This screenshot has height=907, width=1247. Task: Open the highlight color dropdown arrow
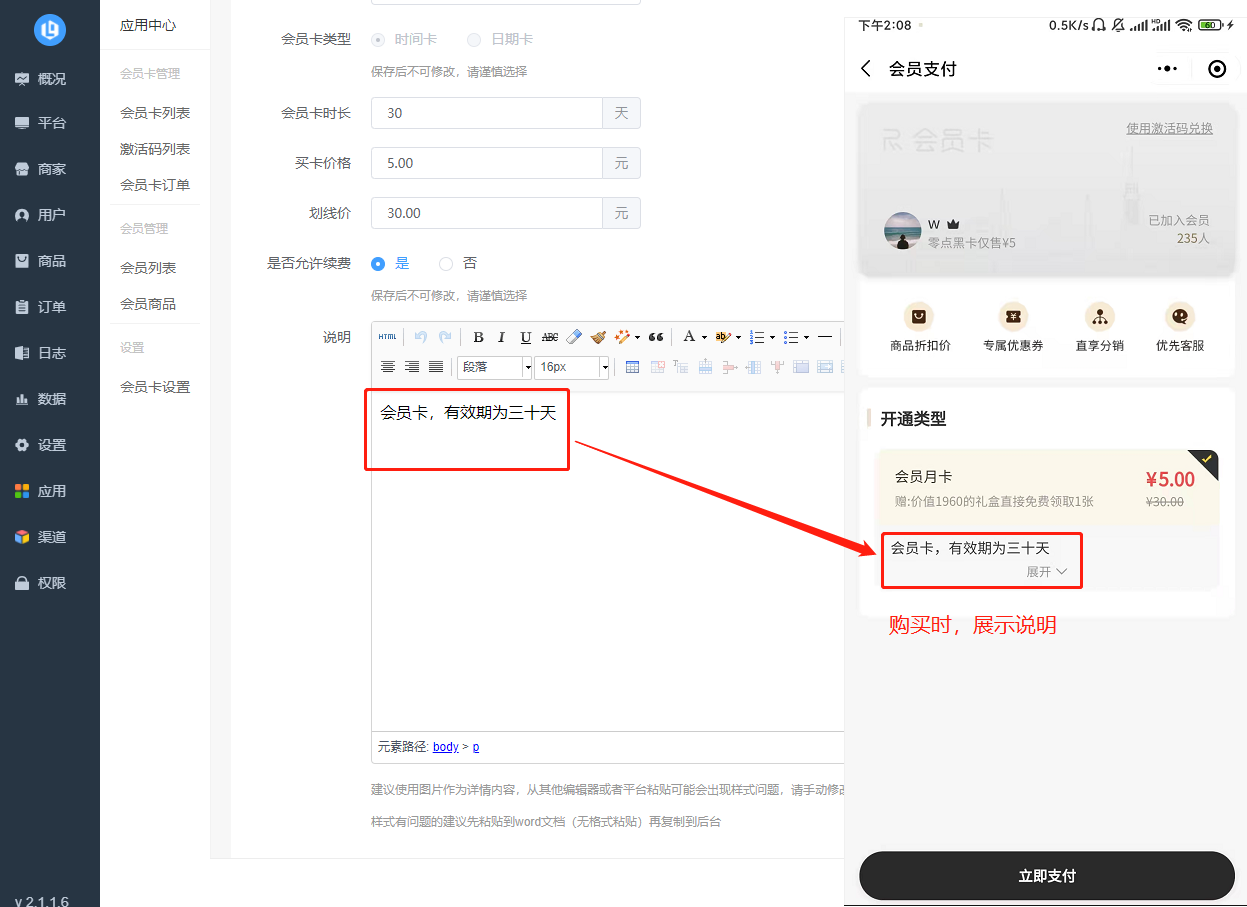click(738, 337)
